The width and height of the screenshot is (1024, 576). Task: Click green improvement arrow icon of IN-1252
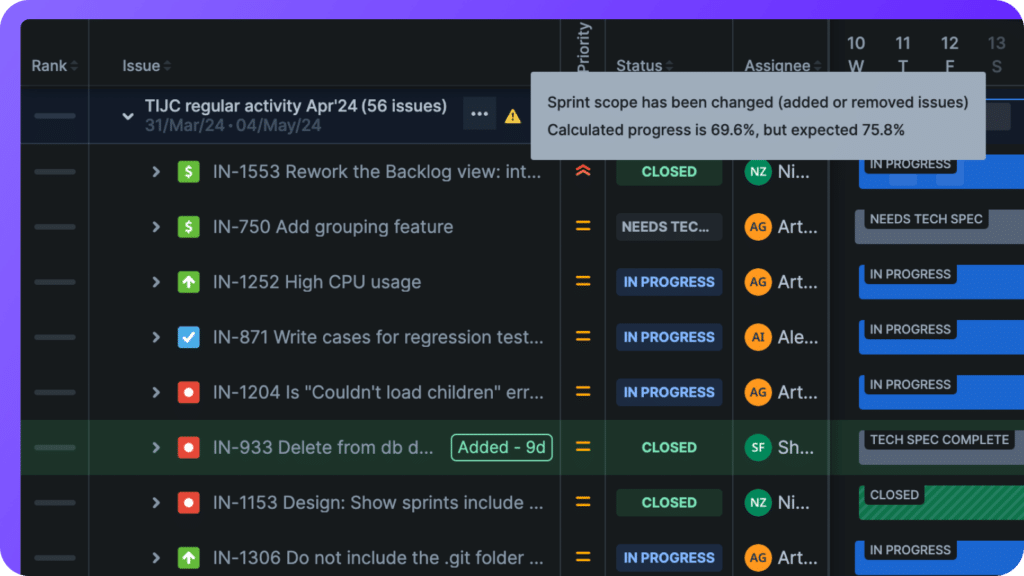(x=189, y=282)
